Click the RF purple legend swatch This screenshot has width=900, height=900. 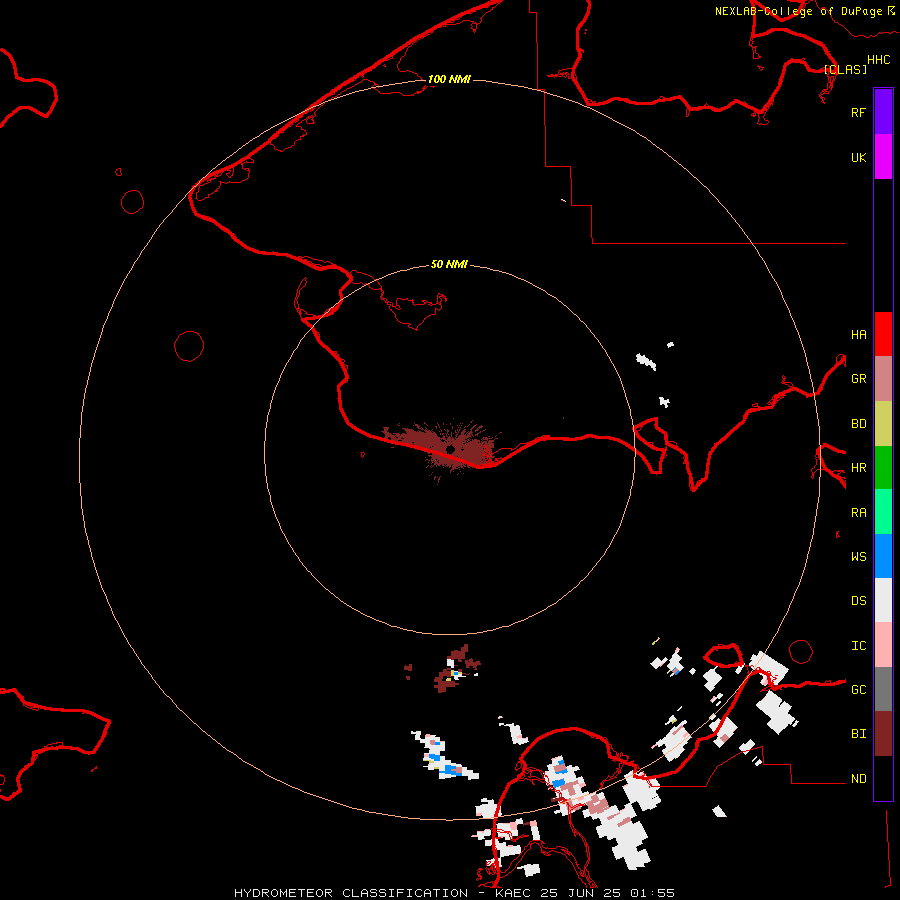883,112
